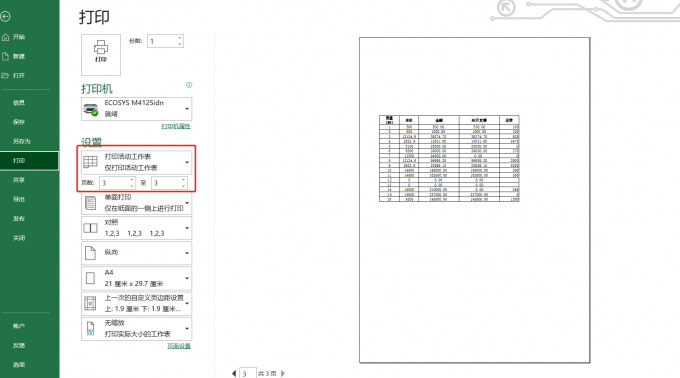Open the Printer Properties link
680x378 pixels.
click(176, 126)
